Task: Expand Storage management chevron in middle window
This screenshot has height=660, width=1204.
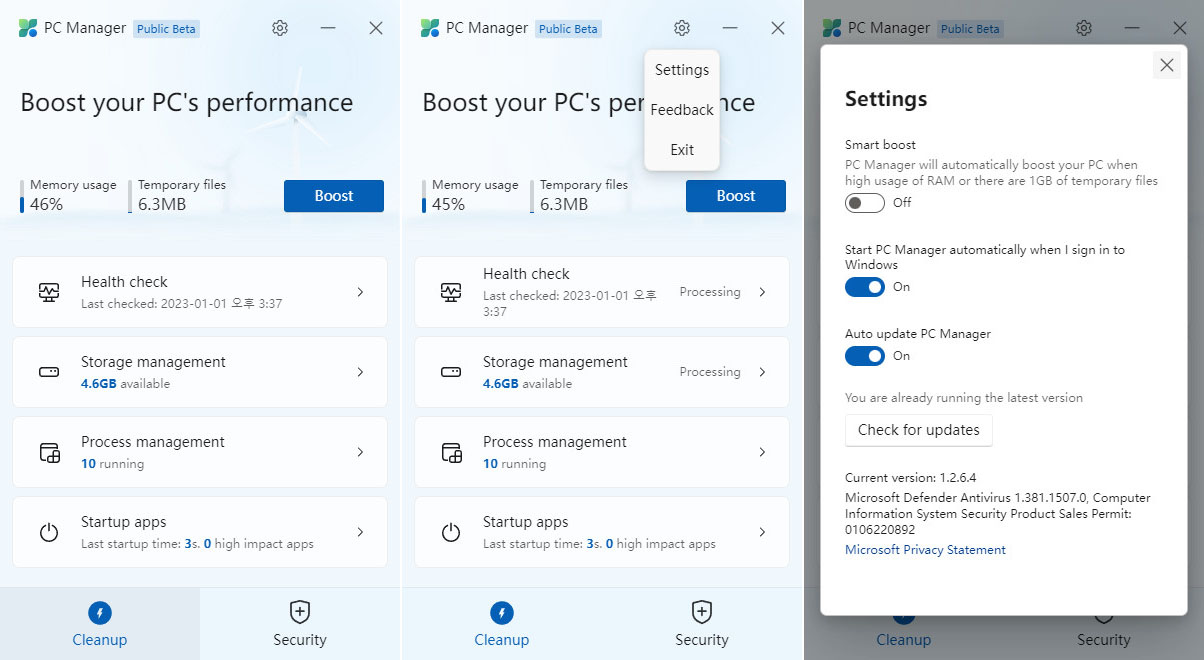Action: 762,372
